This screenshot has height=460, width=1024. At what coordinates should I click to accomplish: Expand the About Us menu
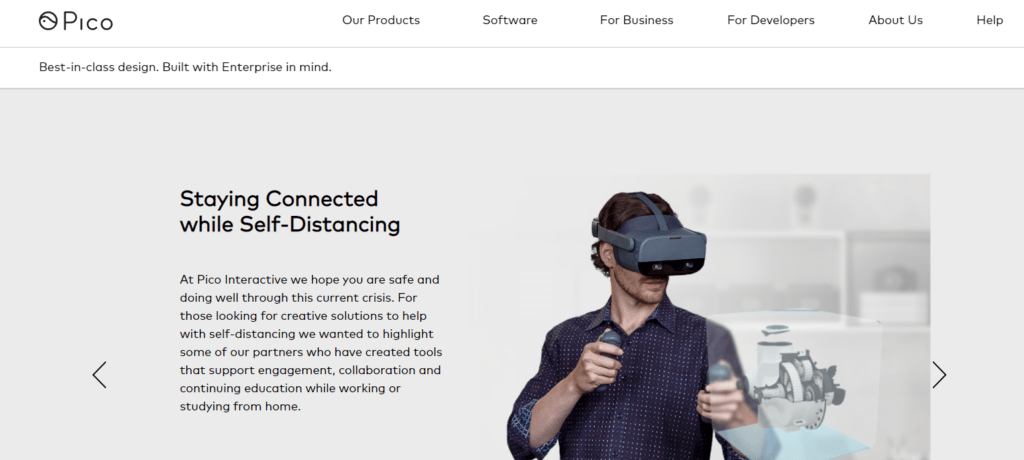(895, 20)
